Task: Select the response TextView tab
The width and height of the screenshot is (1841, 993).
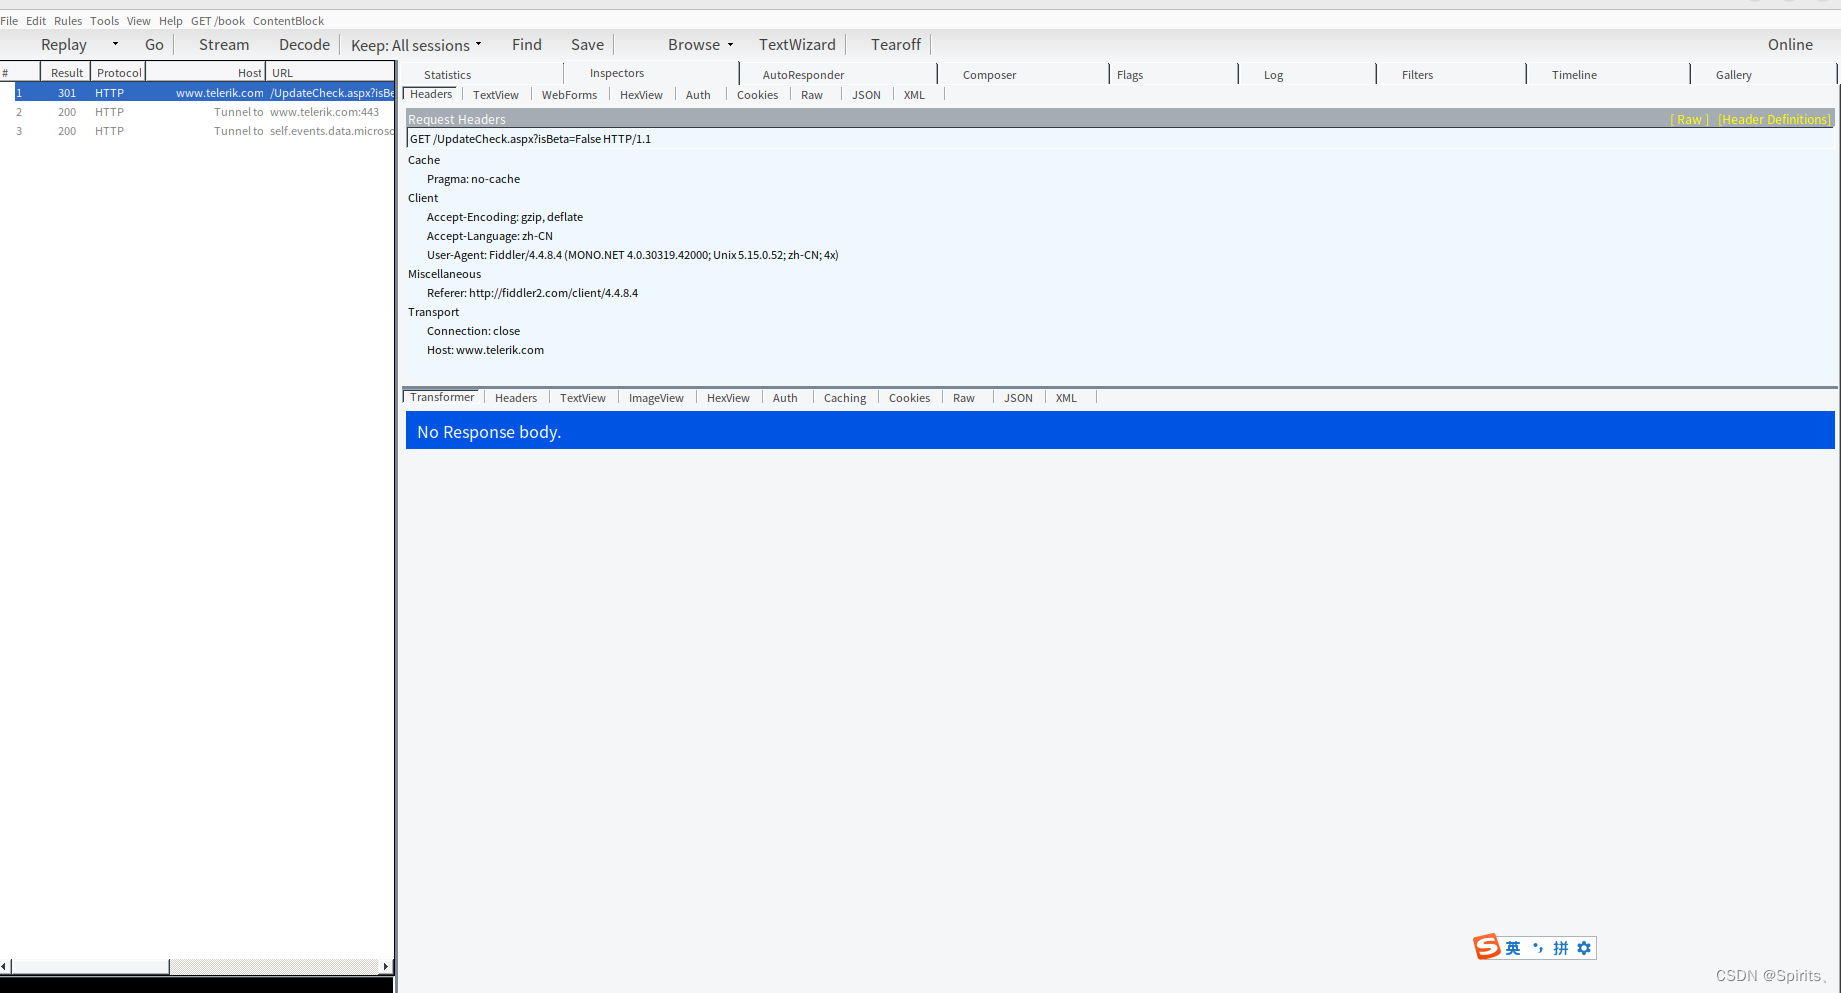Action: [x=583, y=398]
